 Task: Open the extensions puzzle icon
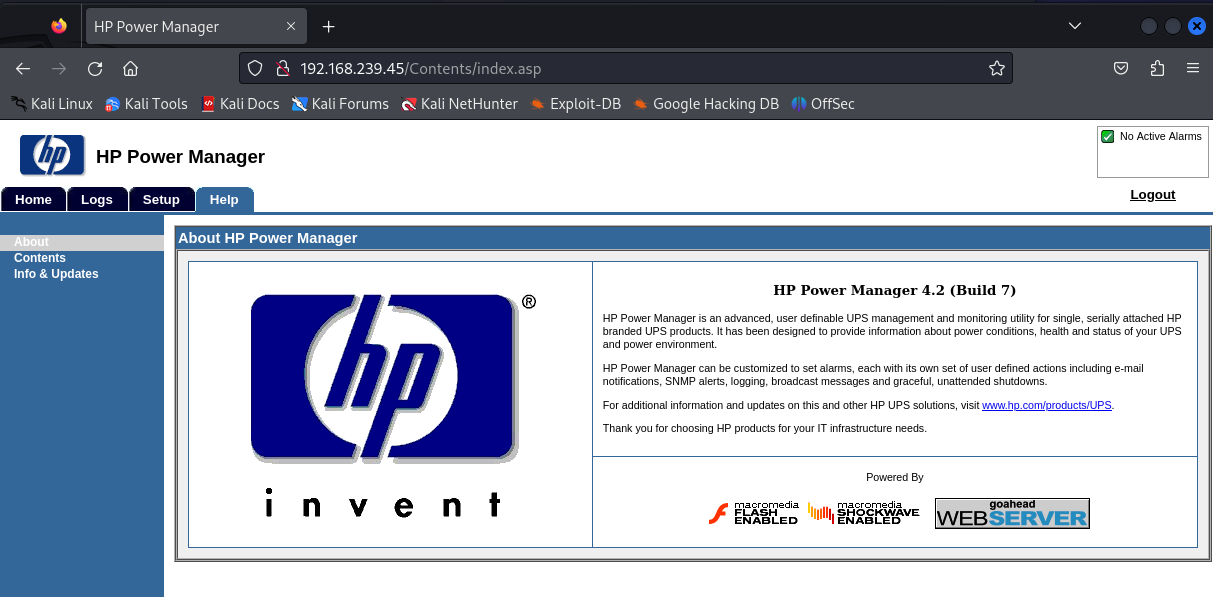coord(1157,69)
